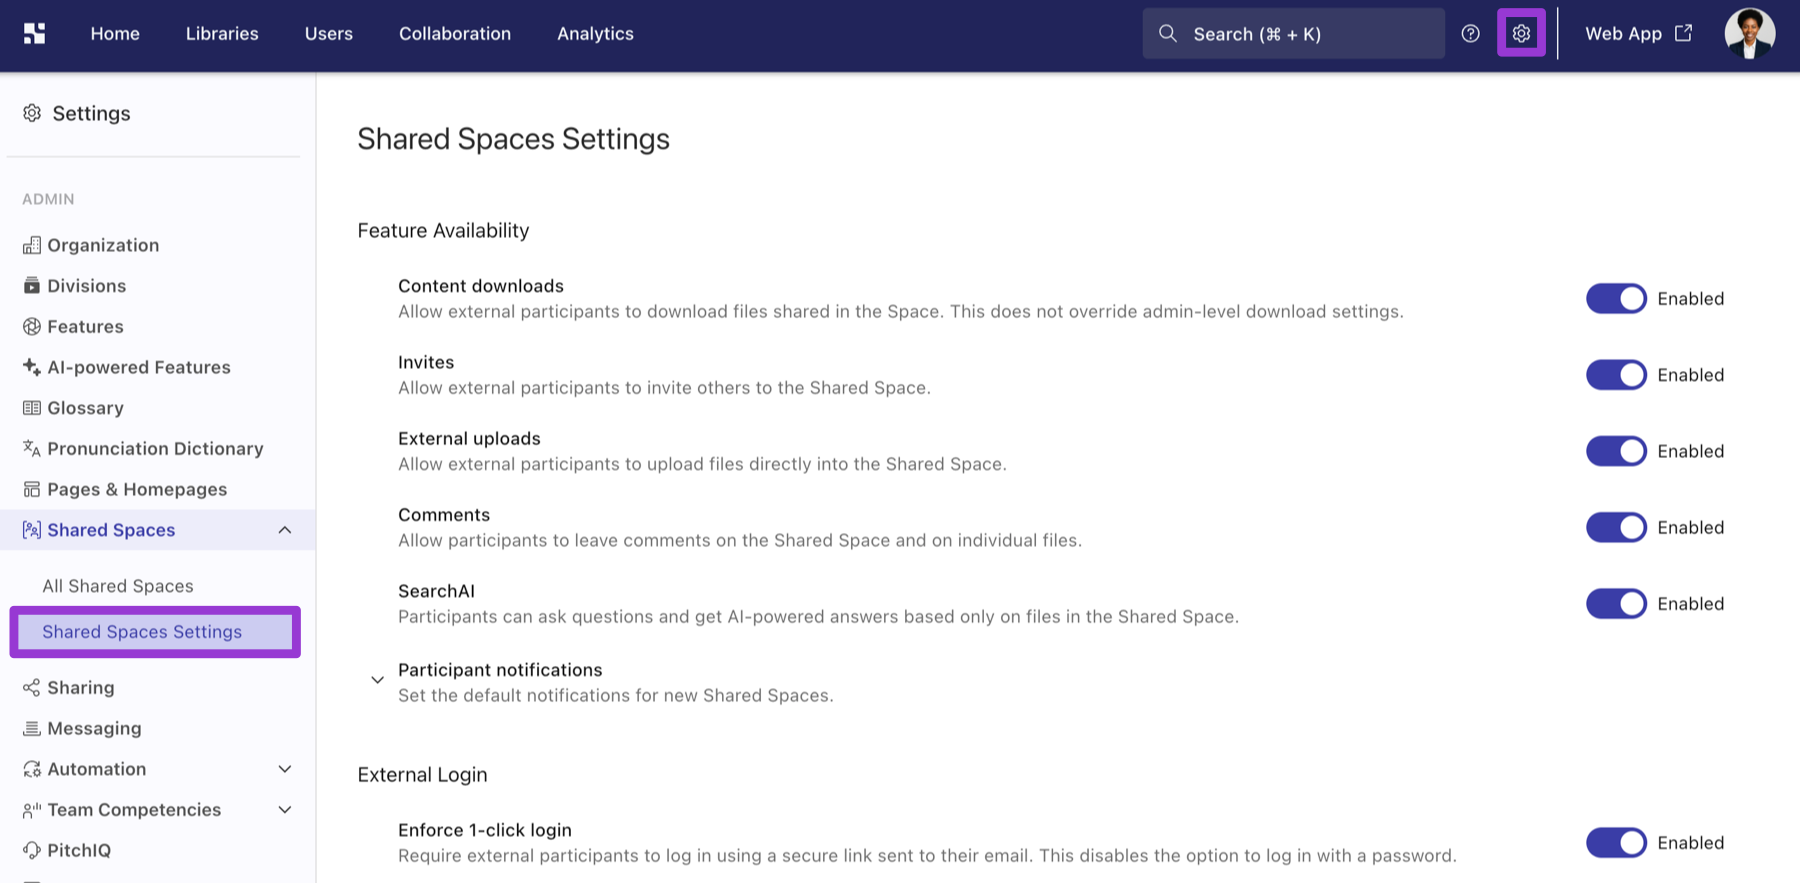Click the Feature Availability section heading
Image resolution: width=1800 pixels, height=883 pixels.
click(443, 231)
